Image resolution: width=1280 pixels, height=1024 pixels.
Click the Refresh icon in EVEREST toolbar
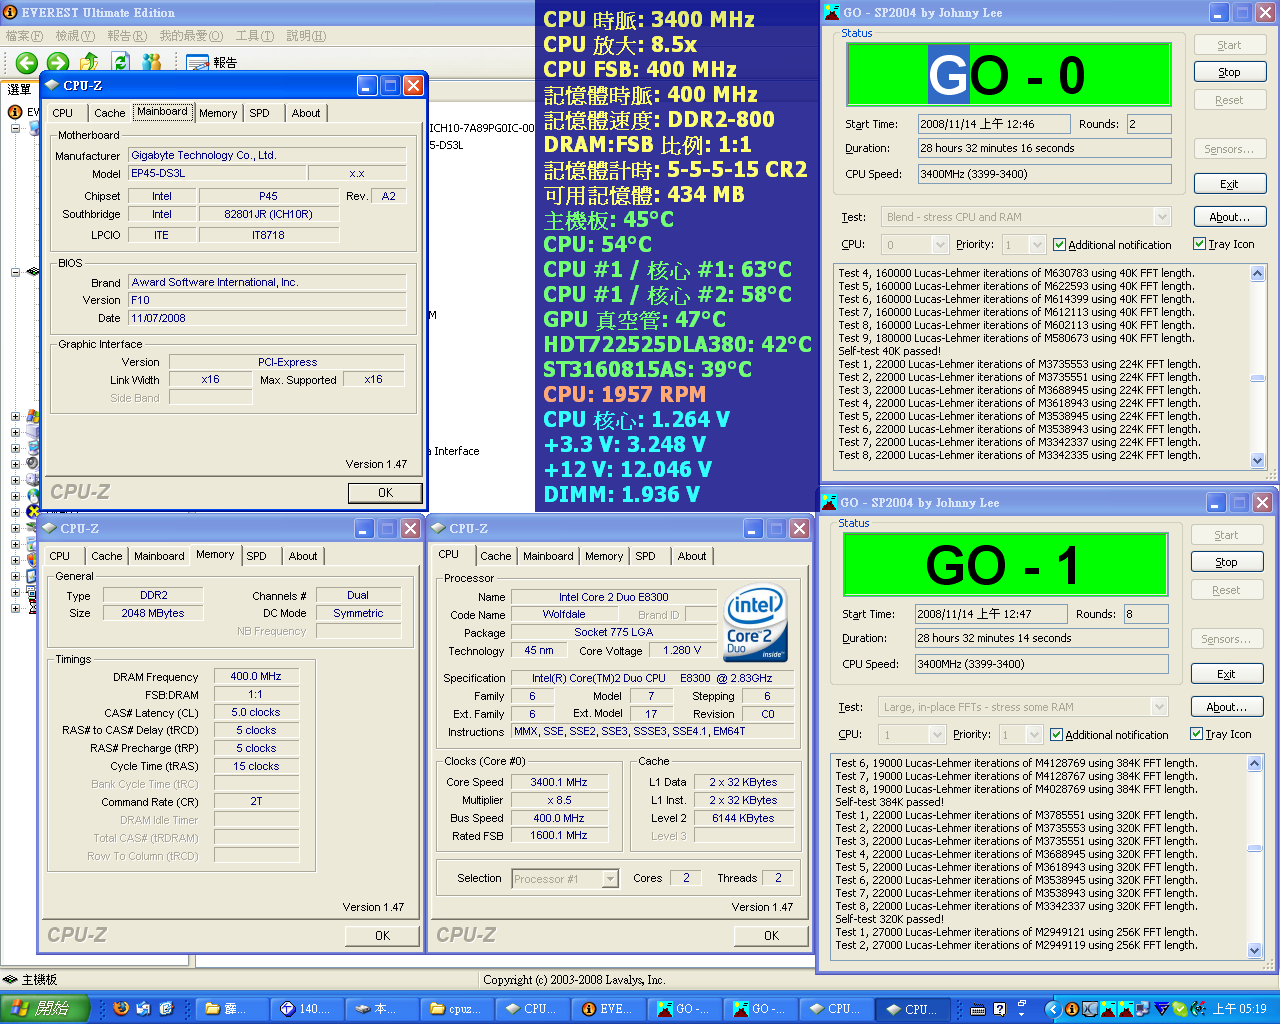coord(121,62)
